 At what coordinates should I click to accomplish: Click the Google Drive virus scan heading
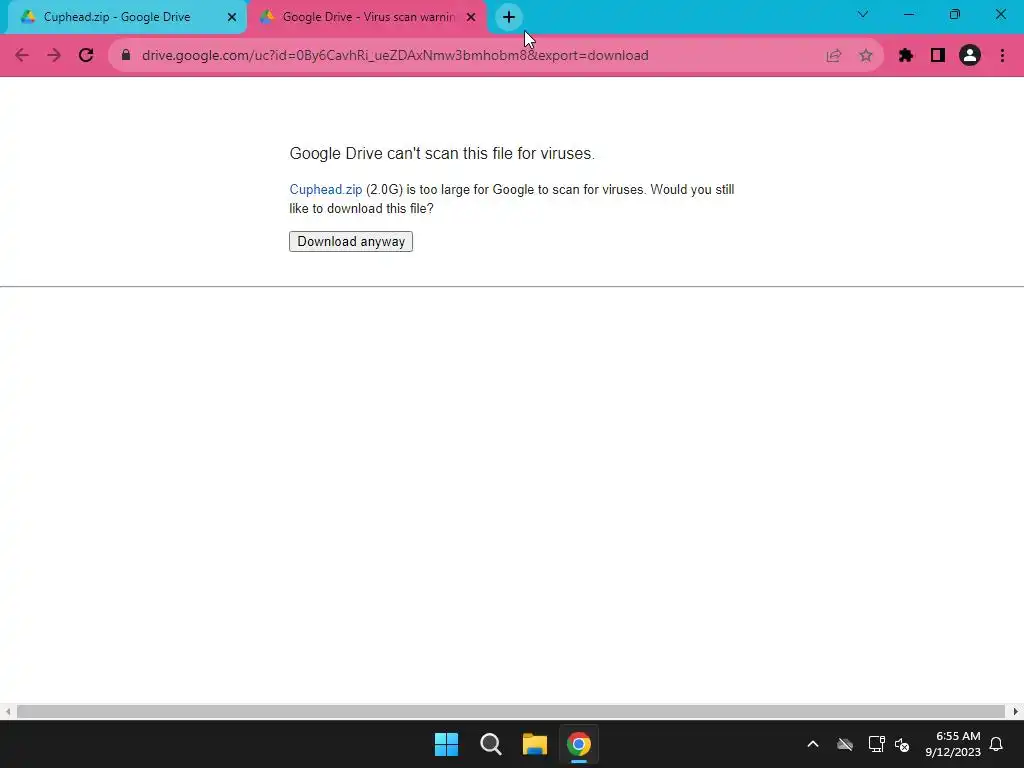click(x=442, y=153)
